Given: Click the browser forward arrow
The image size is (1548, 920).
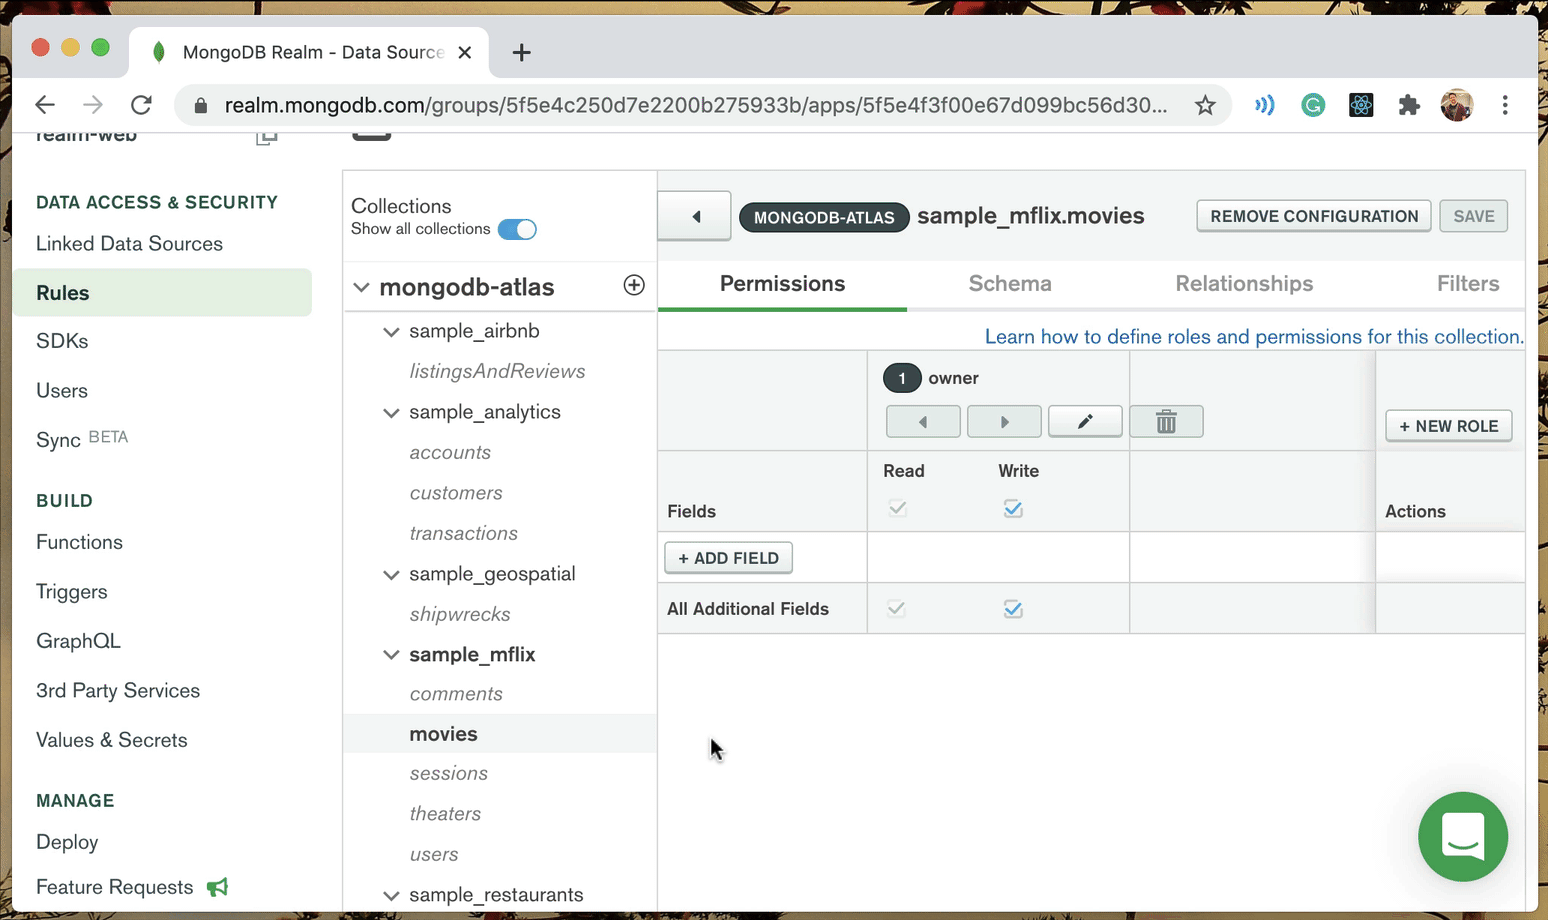Looking at the screenshot, I should (93, 105).
